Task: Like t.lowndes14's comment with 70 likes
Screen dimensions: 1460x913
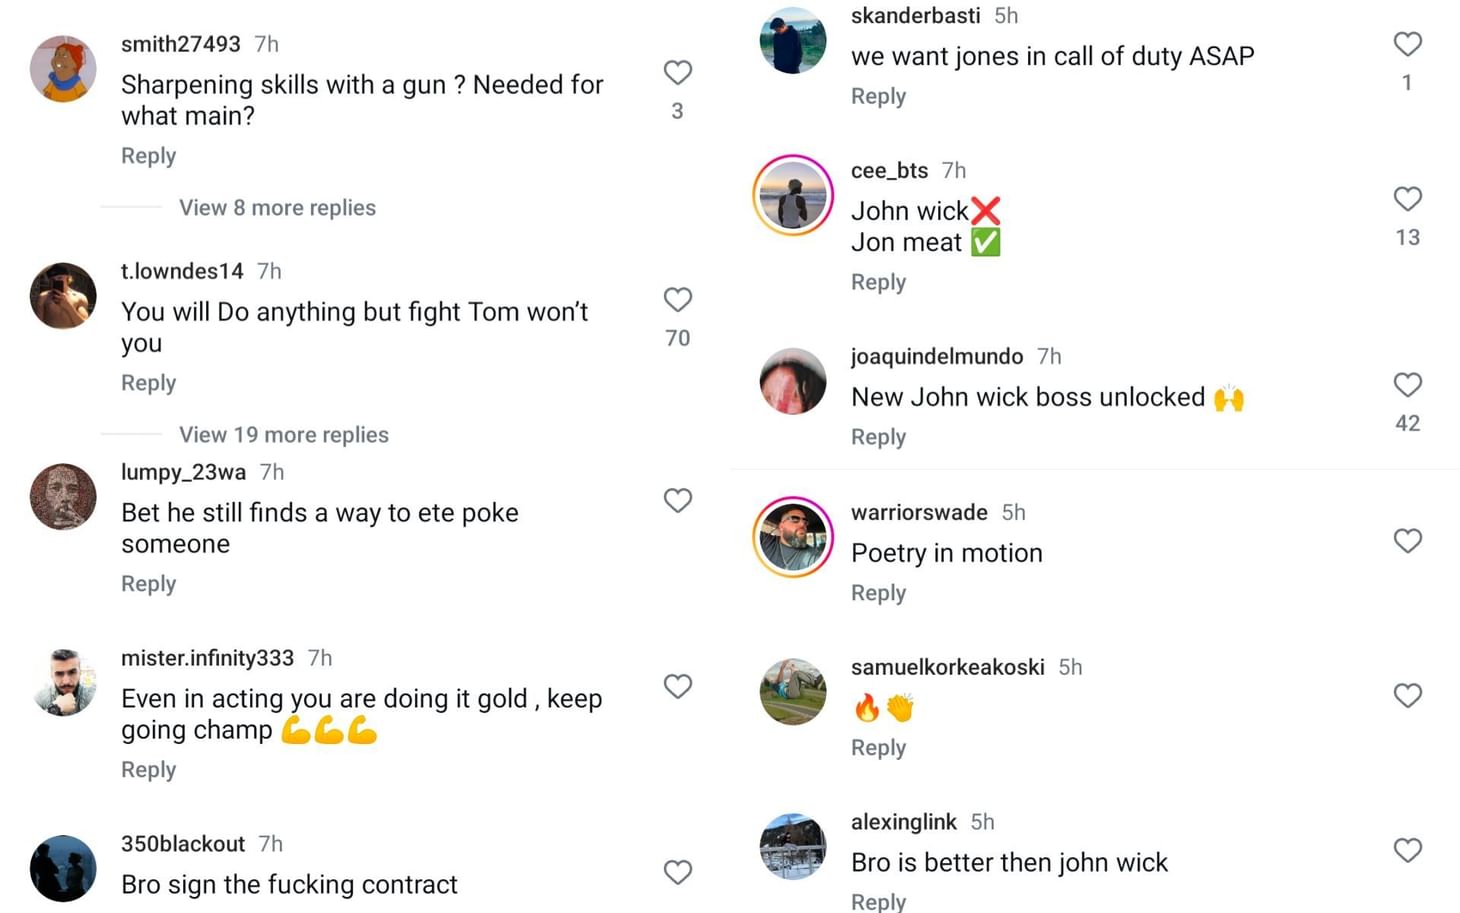Action: point(678,300)
